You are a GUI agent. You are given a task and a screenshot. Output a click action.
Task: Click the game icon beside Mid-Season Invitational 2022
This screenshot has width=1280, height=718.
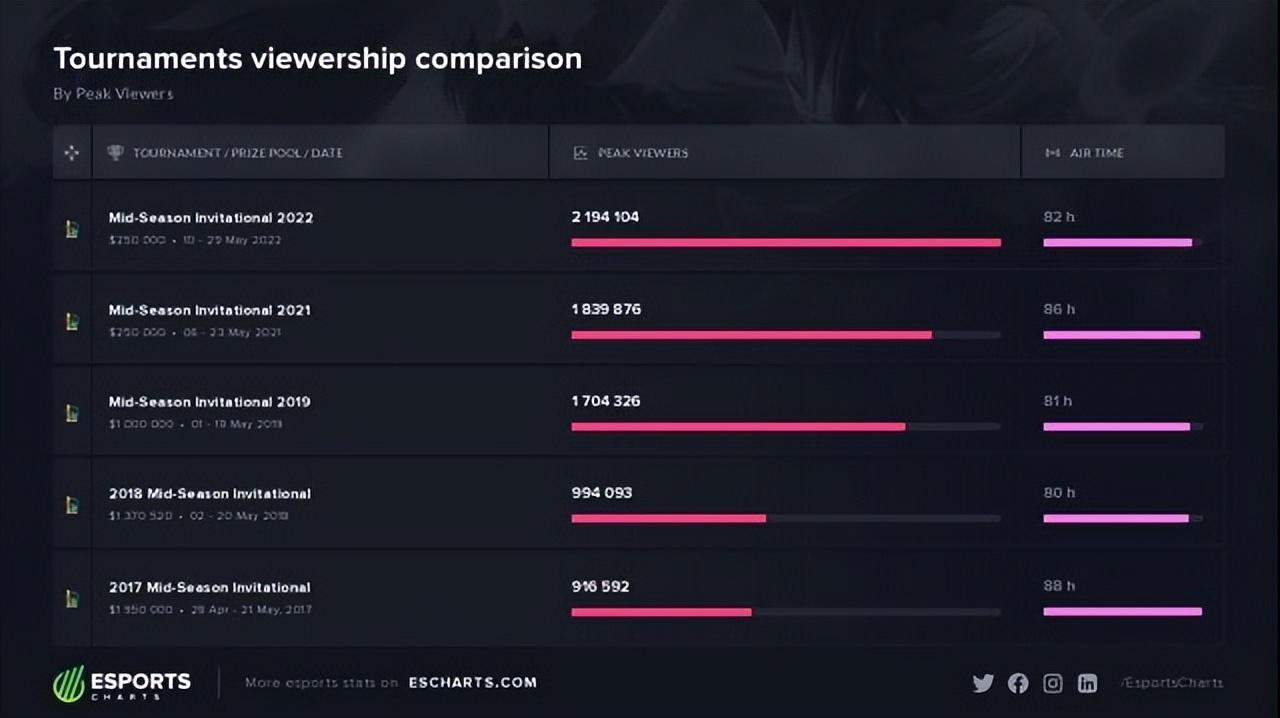pyautogui.click(x=72, y=229)
